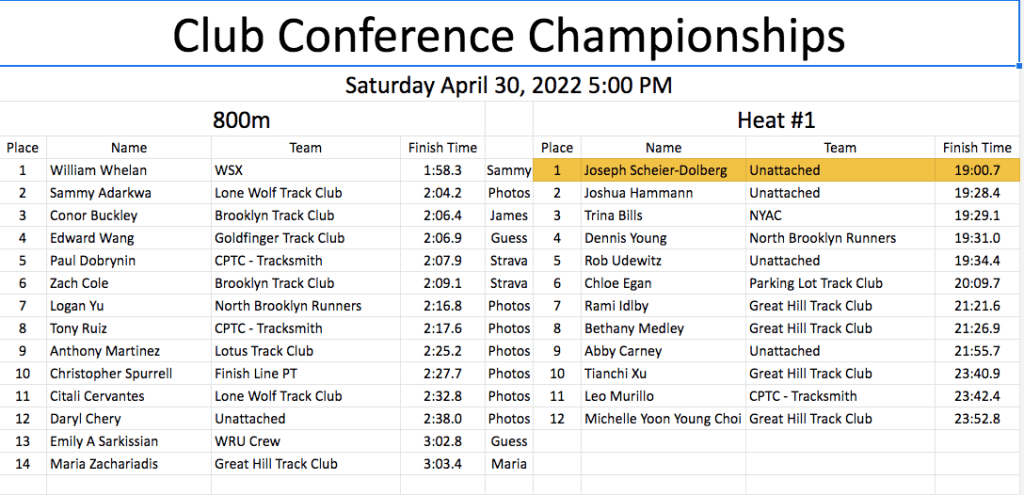Select the Heat #1 Finish Time header
Image resolution: width=1024 pixels, height=495 pixels.
[x=977, y=148]
